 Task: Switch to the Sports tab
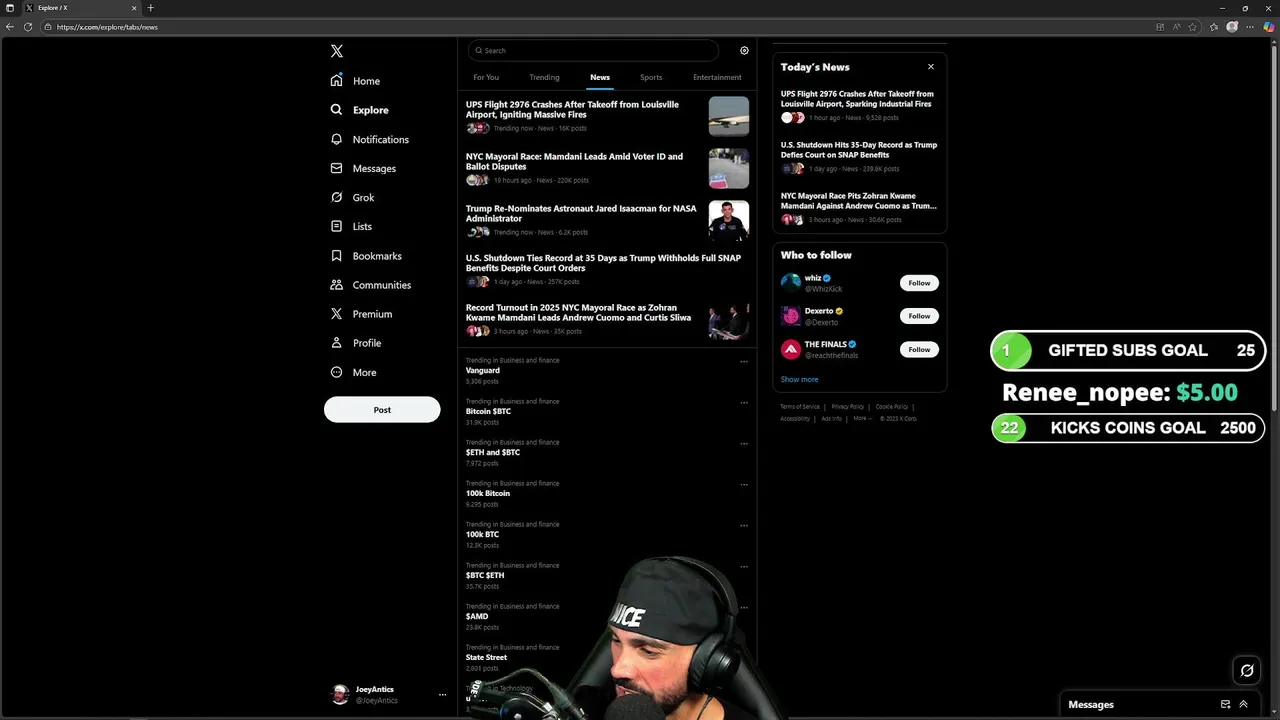coord(651,77)
